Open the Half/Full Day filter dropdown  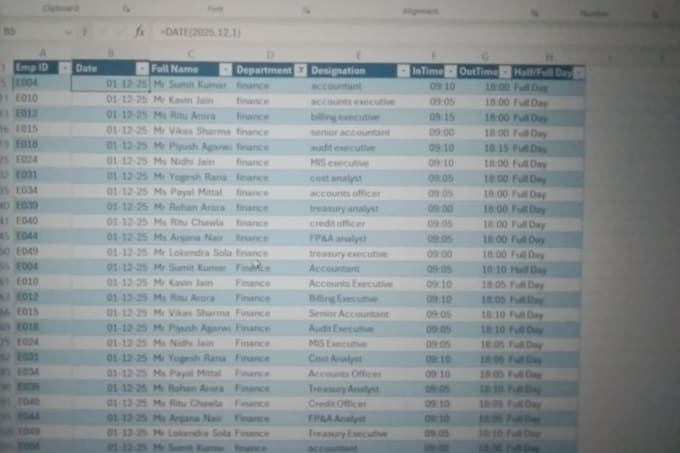coord(579,73)
